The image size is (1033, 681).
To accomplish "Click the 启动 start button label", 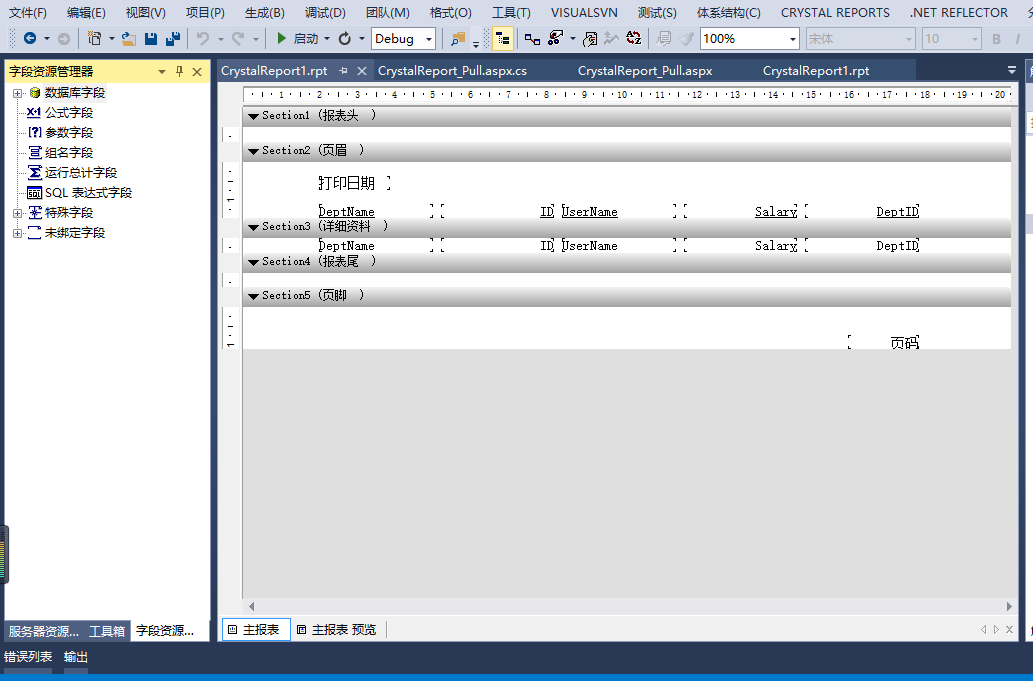I will [306, 39].
